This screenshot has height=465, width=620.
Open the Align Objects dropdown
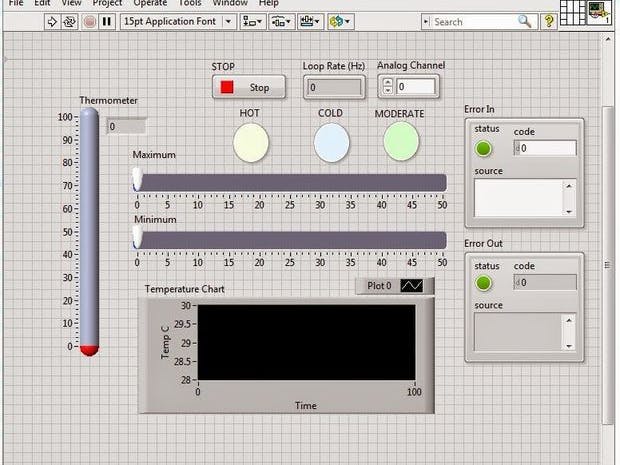tap(254, 21)
